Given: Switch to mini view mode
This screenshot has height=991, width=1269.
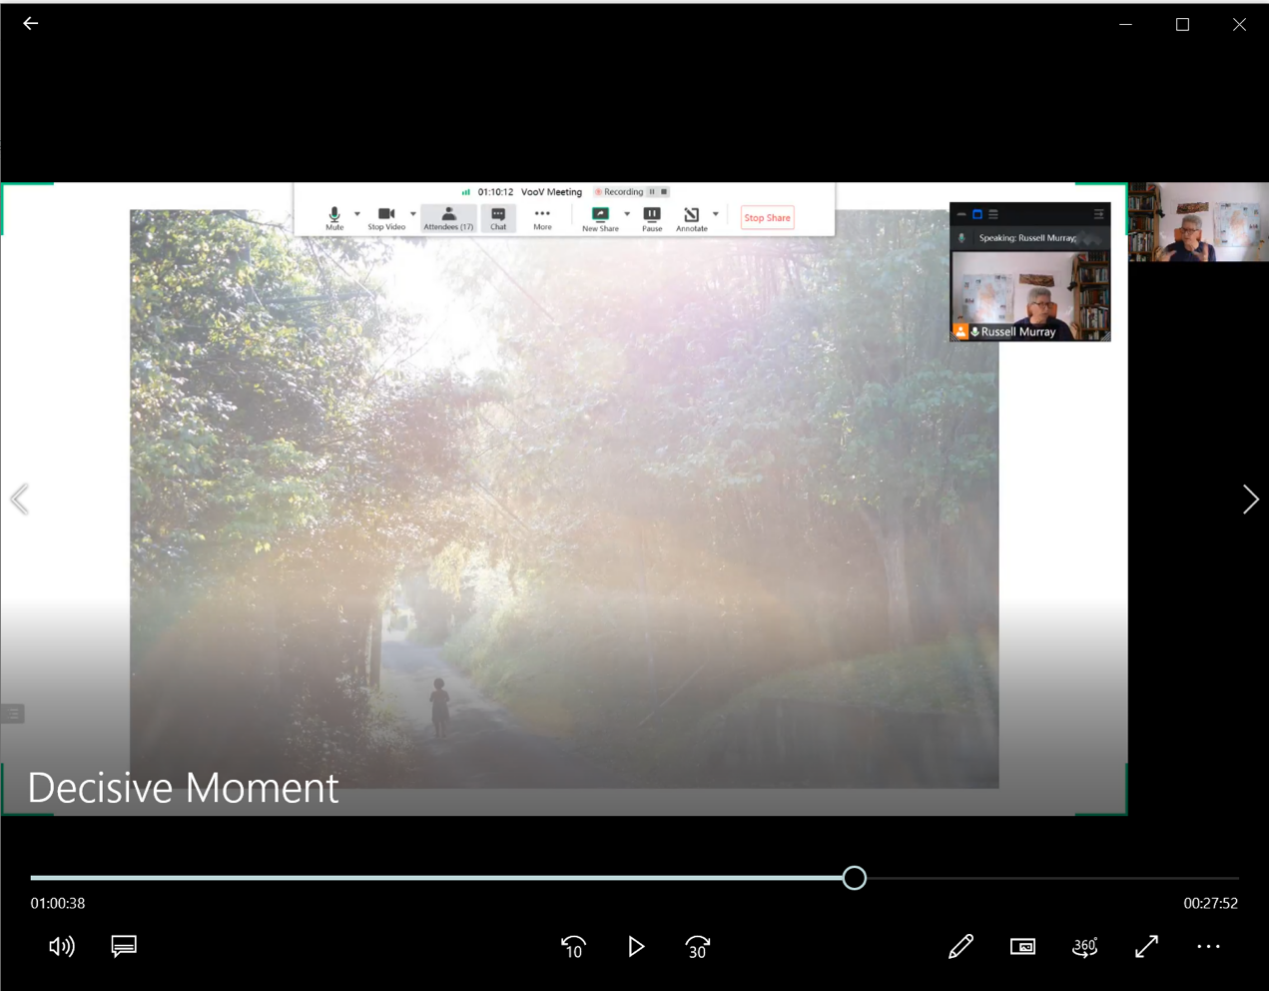Looking at the screenshot, I should click(x=1022, y=946).
